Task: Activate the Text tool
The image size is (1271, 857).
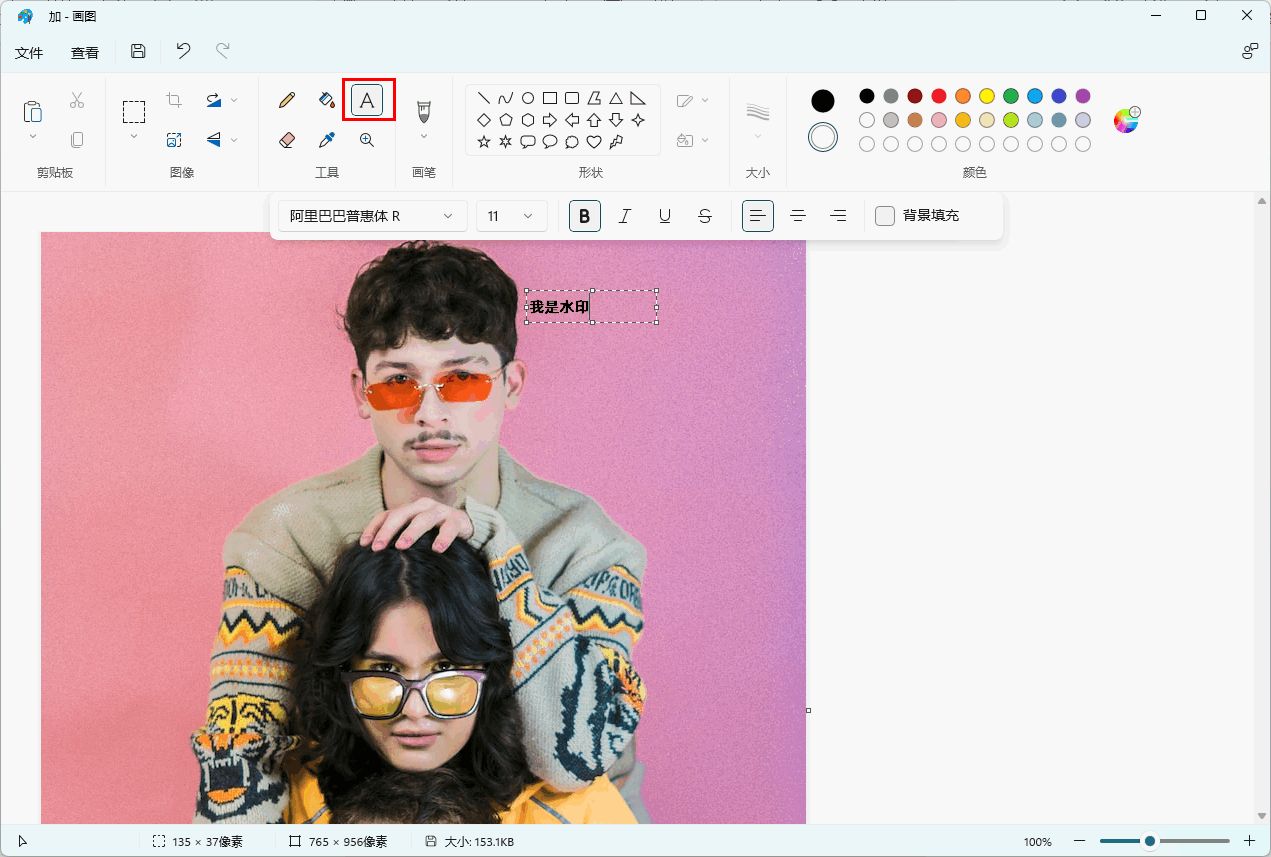Action: (x=368, y=100)
